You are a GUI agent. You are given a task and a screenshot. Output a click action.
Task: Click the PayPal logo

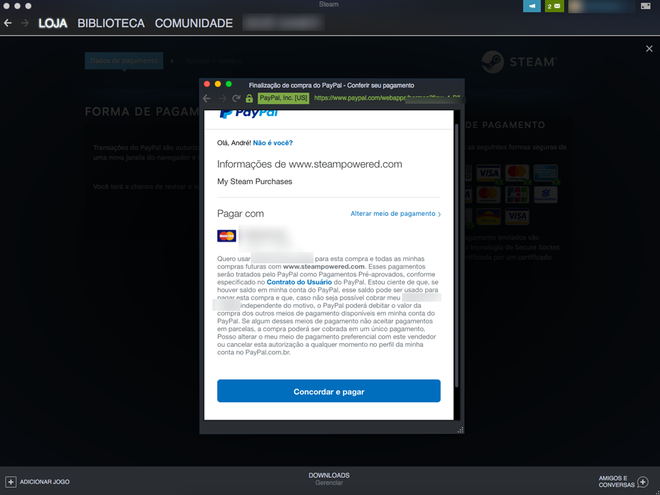click(249, 113)
